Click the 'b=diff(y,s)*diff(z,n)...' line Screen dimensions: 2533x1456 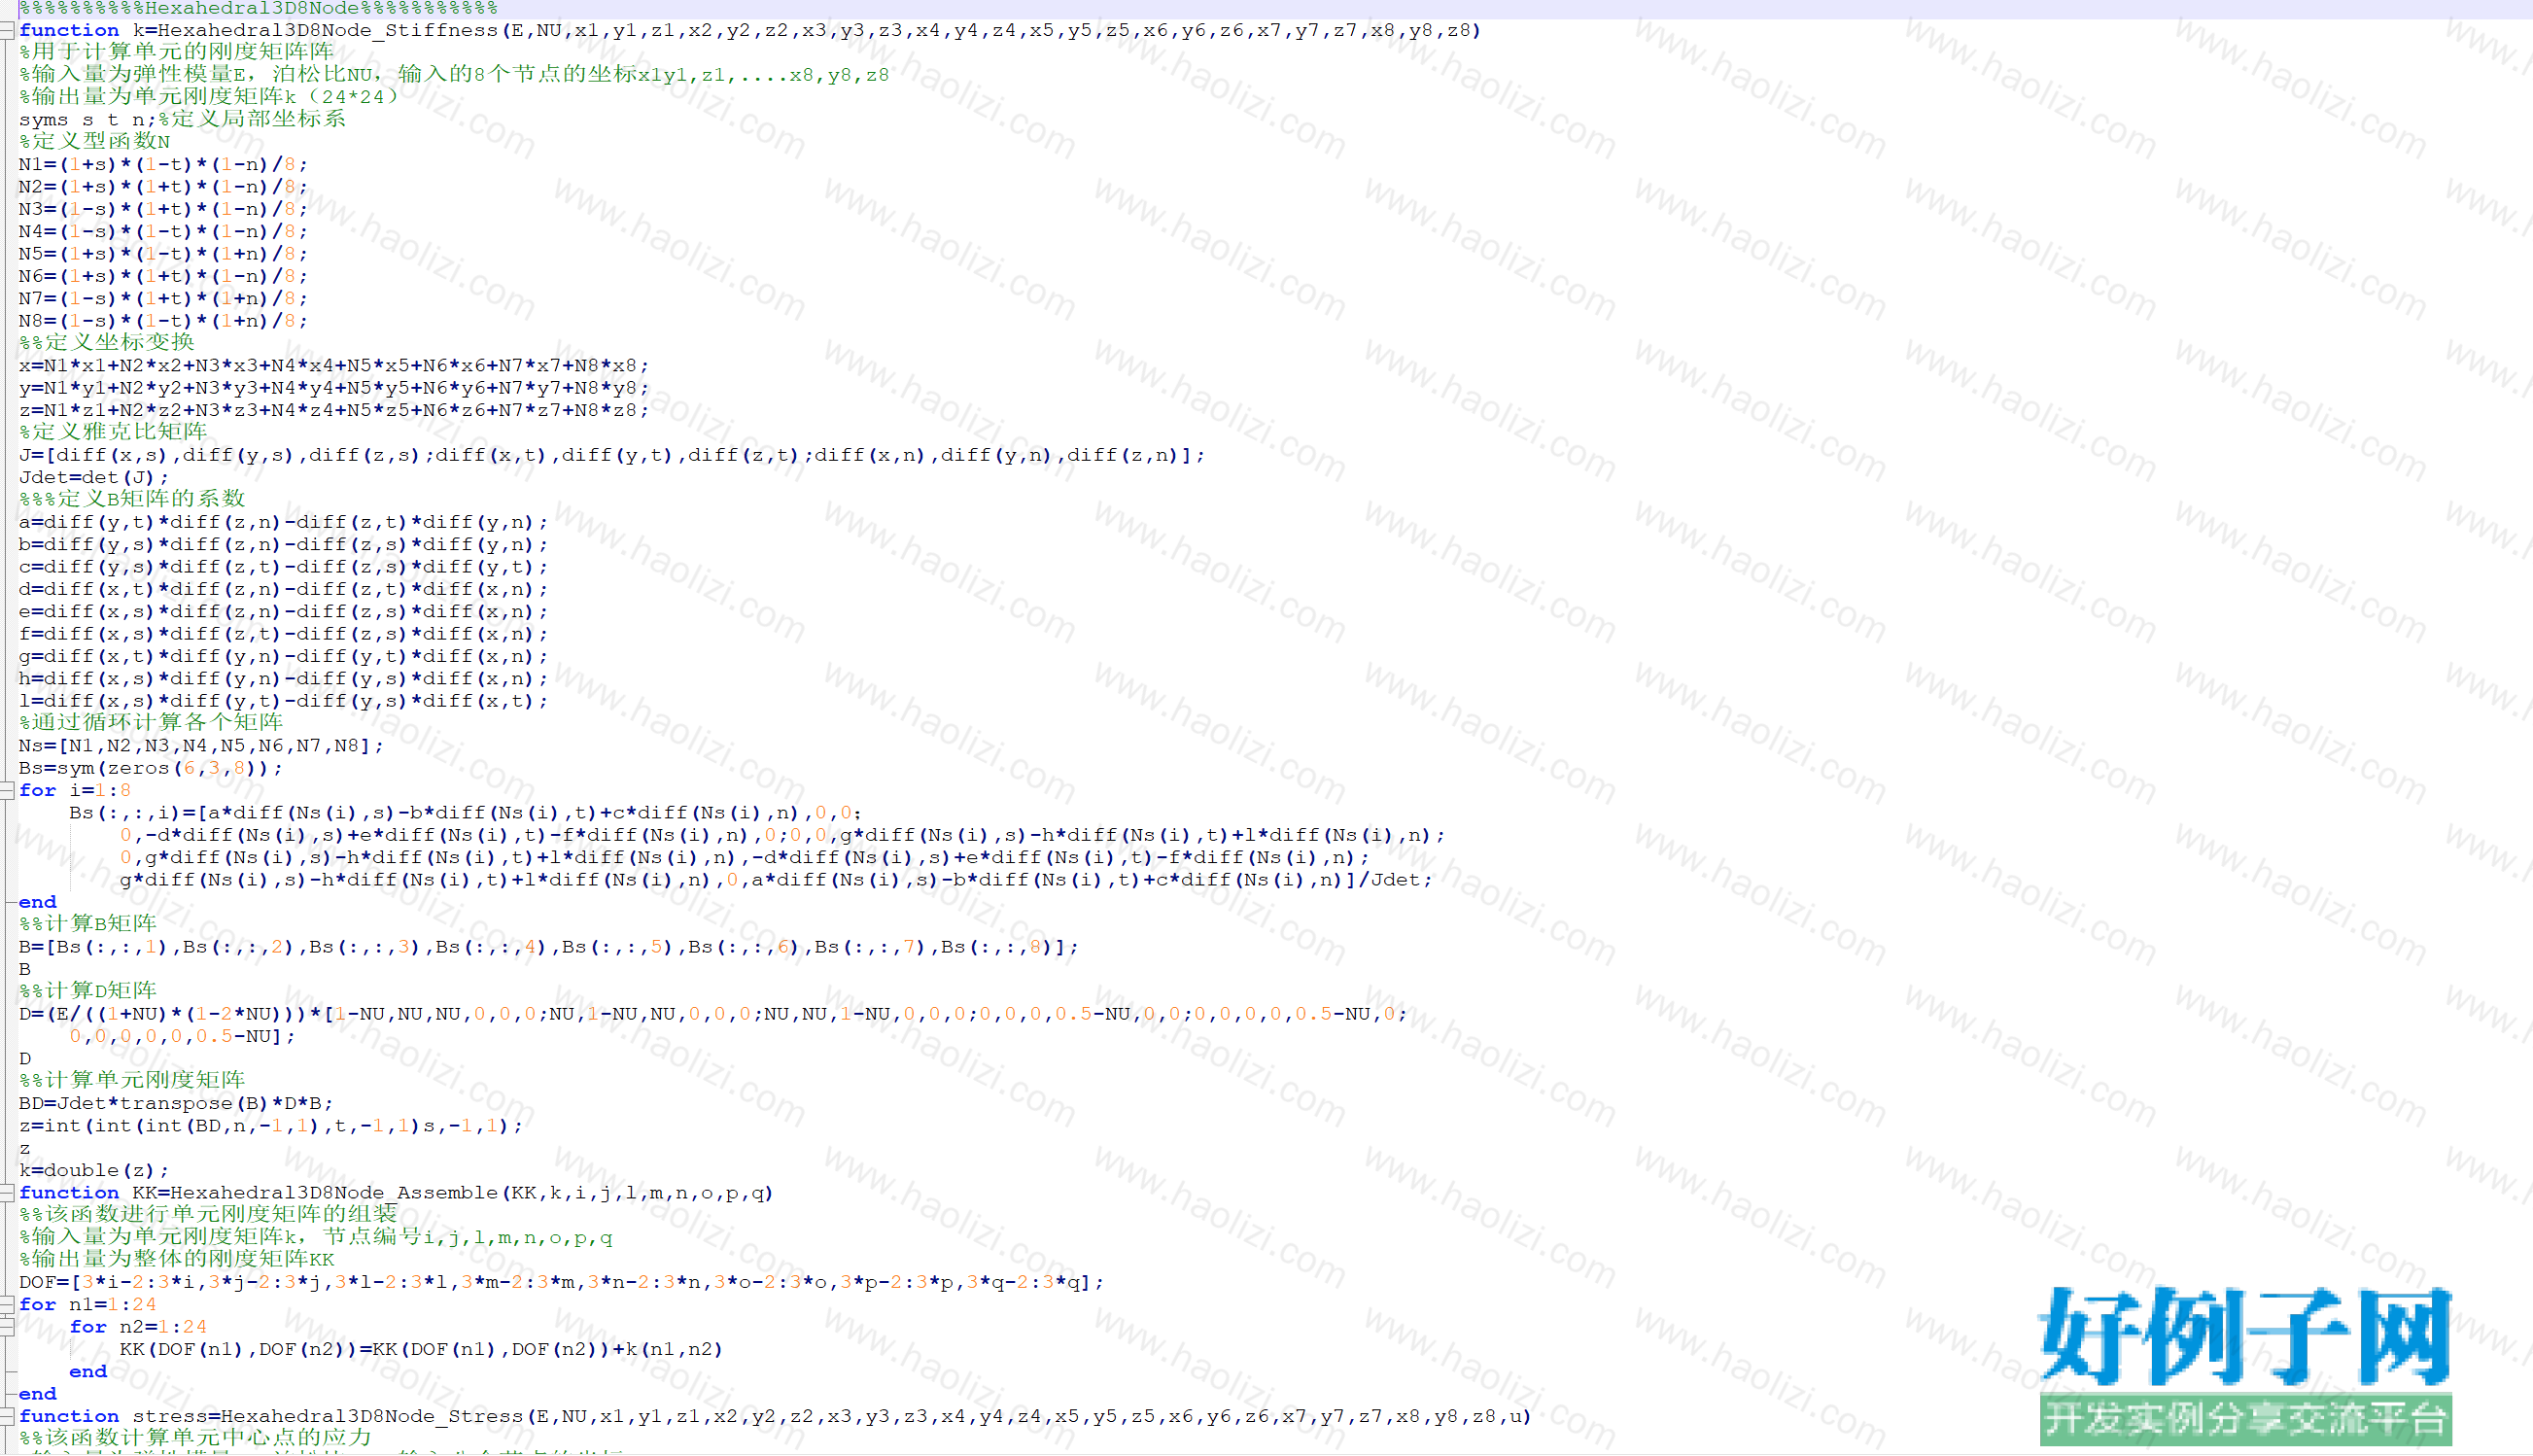point(284,544)
